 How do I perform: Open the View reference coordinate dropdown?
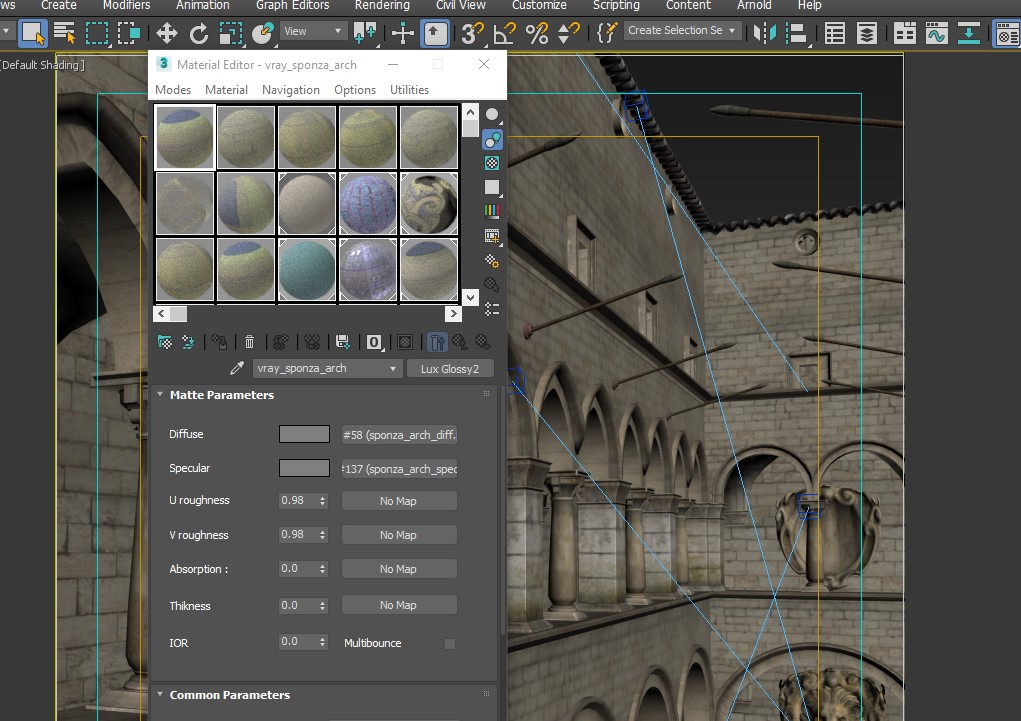313,31
